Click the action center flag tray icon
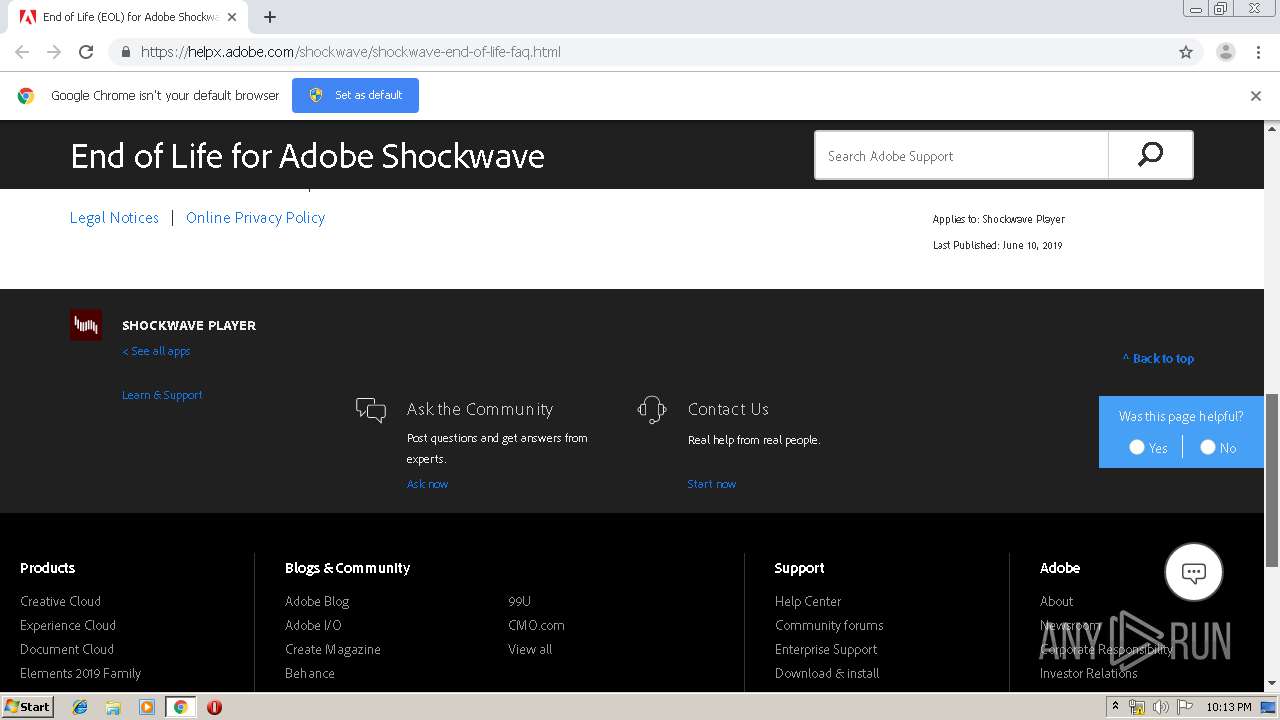1280x720 pixels. click(x=1183, y=707)
